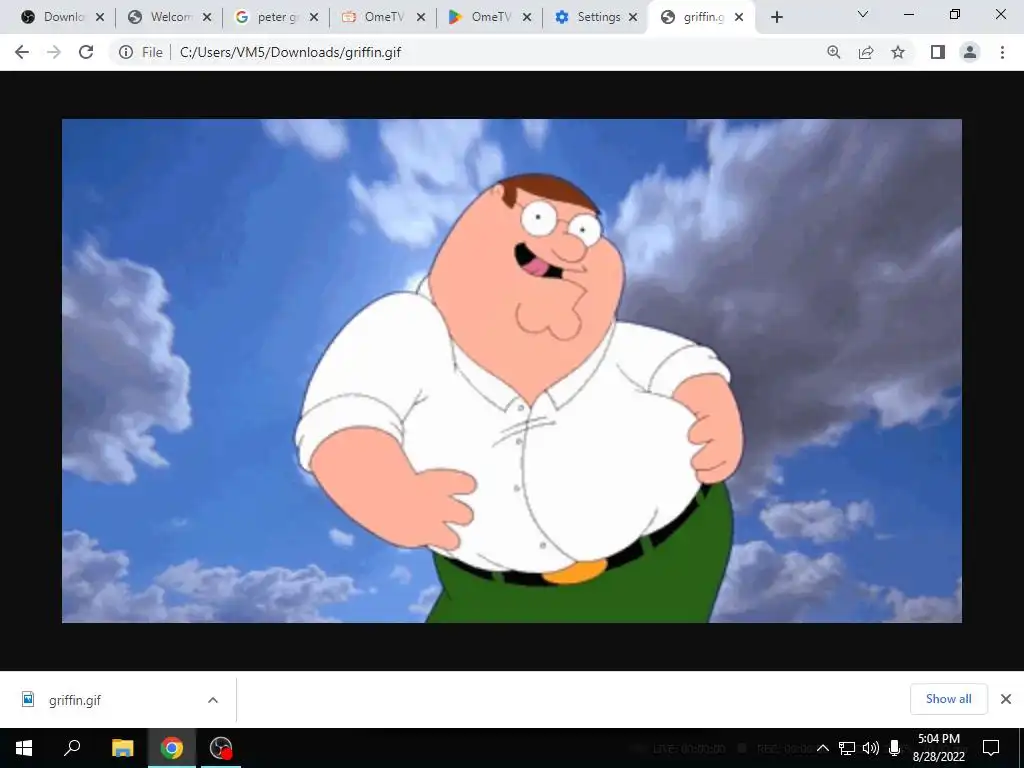Share this page via share icon
Image resolution: width=1024 pixels, height=768 pixels.
(866, 52)
